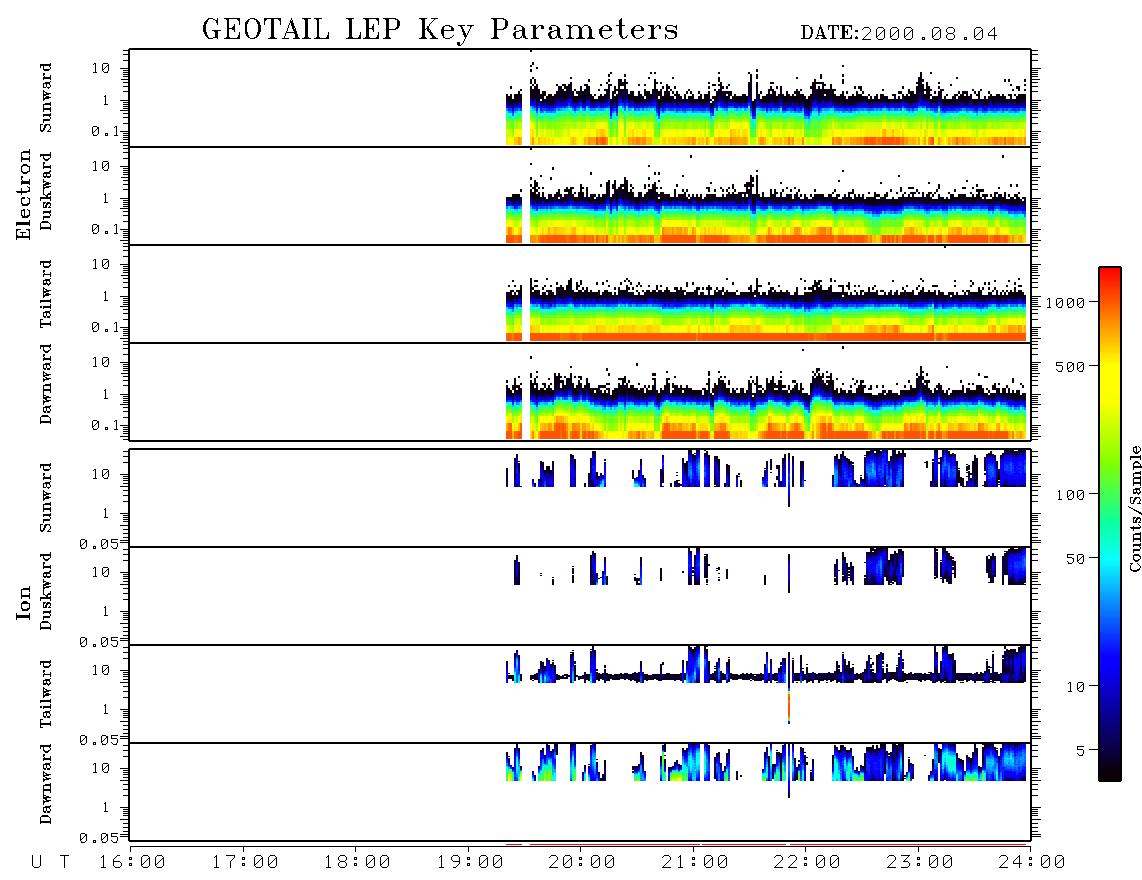Click the 1000 colorbar tick label
This screenshot has width=1142, height=880.
tap(1065, 302)
